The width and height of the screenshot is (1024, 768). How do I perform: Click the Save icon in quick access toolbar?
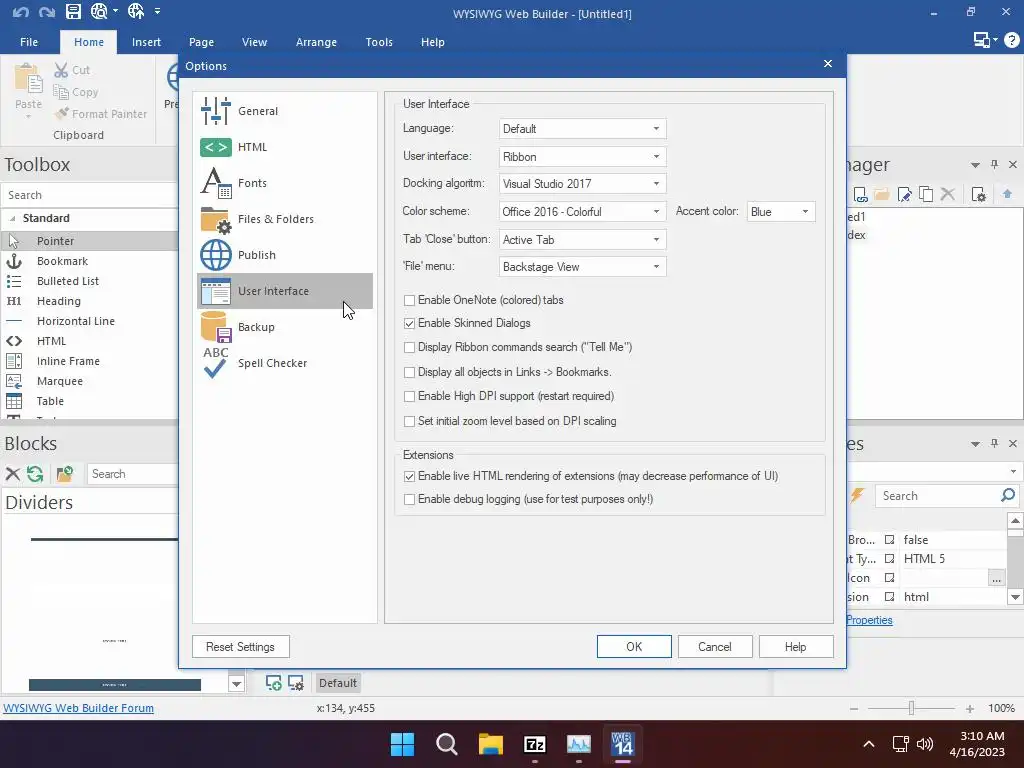click(73, 11)
